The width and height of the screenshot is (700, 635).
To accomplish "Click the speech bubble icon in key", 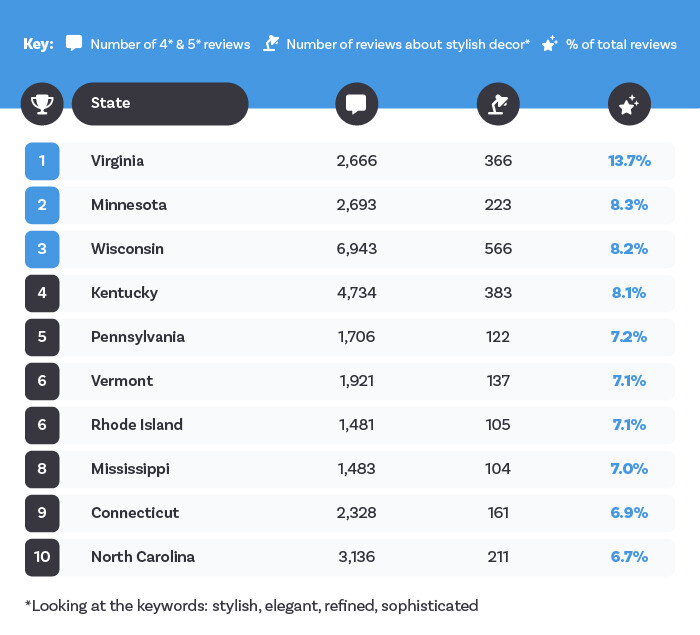I will pyautogui.click(x=74, y=43).
